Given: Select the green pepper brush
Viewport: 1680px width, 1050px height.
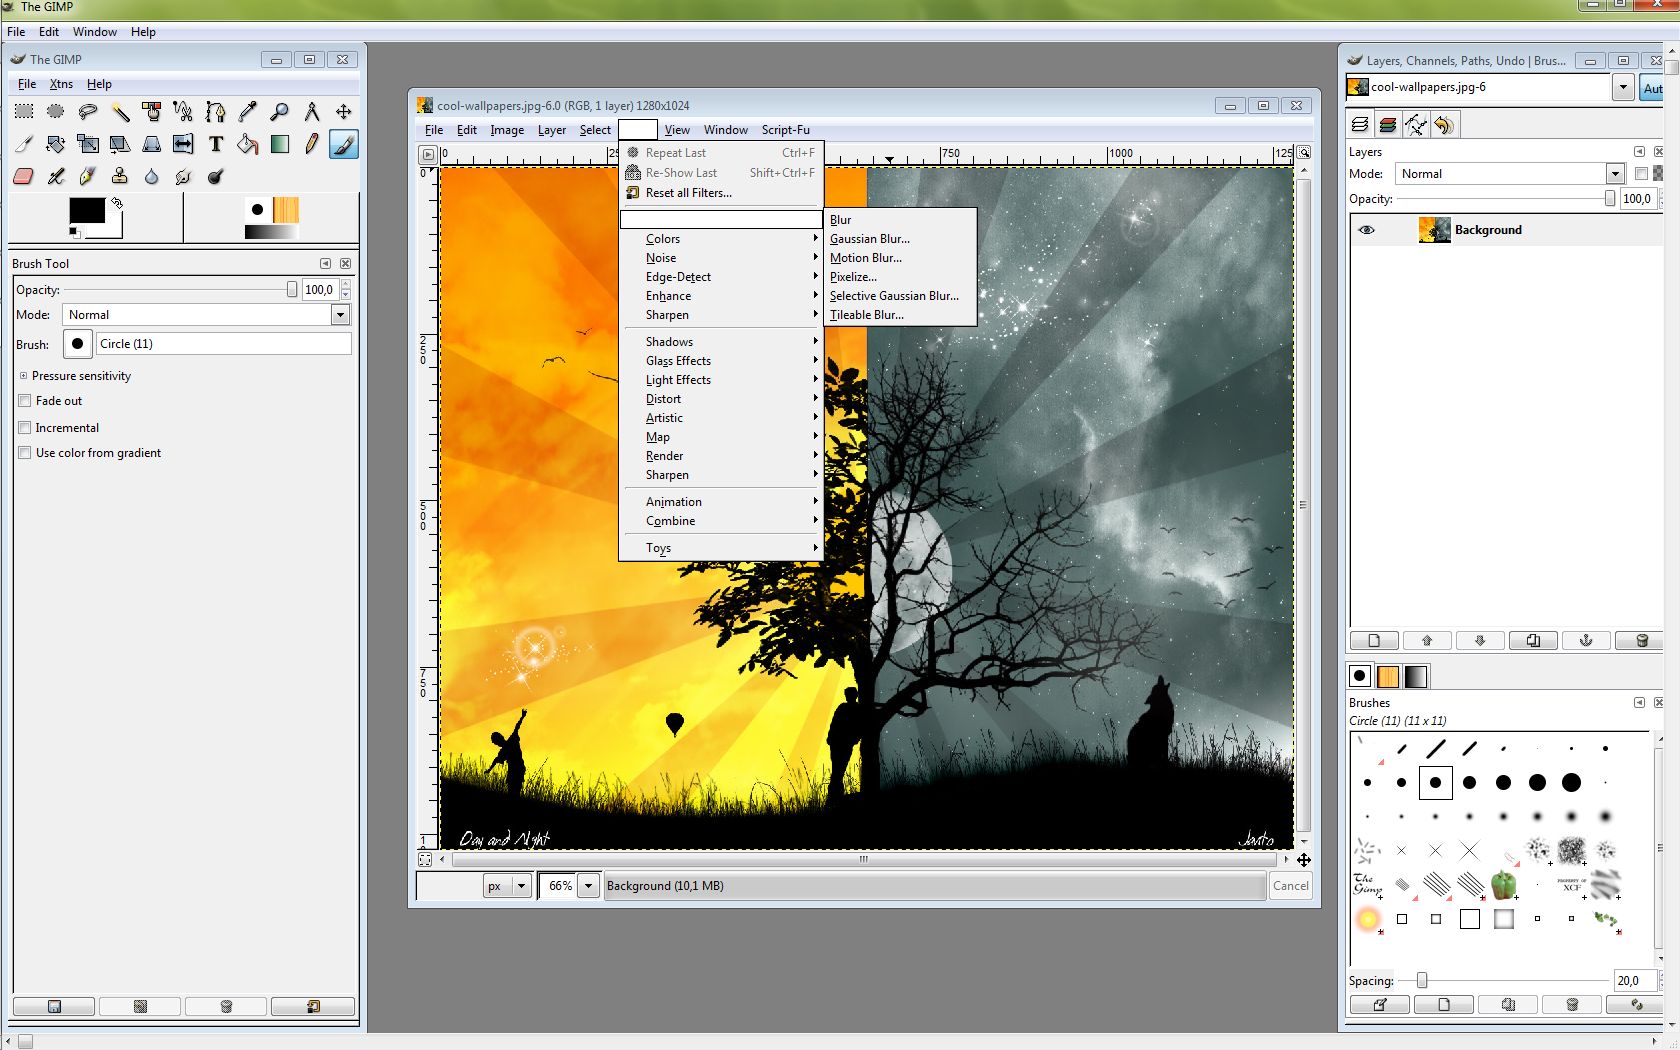Looking at the screenshot, I should tap(1503, 885).
